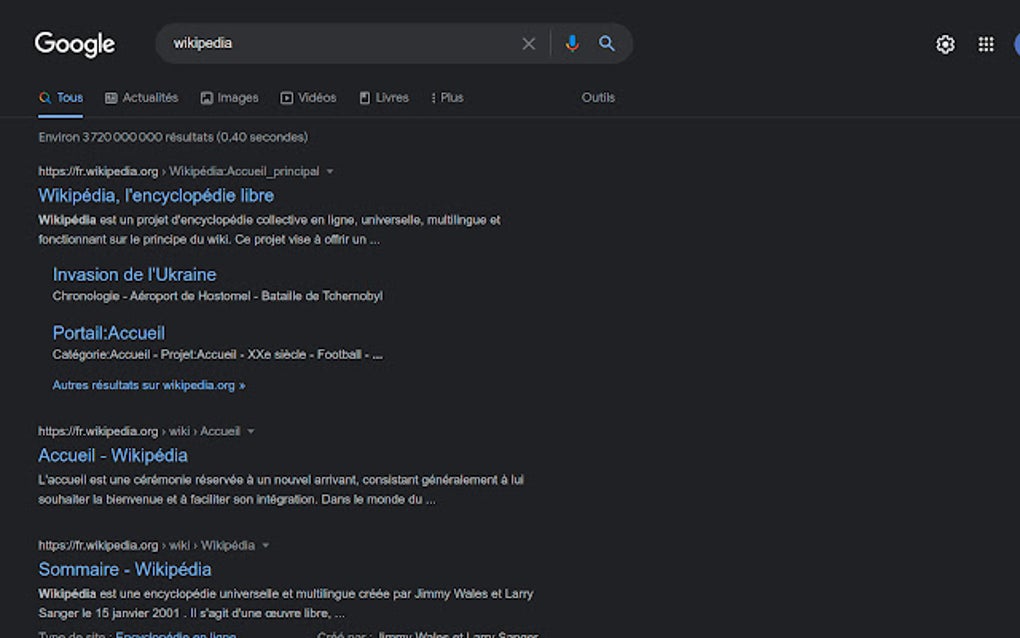
Task: Click Autres résultats sur wikipedia.org
Action: tap(149, 385)
